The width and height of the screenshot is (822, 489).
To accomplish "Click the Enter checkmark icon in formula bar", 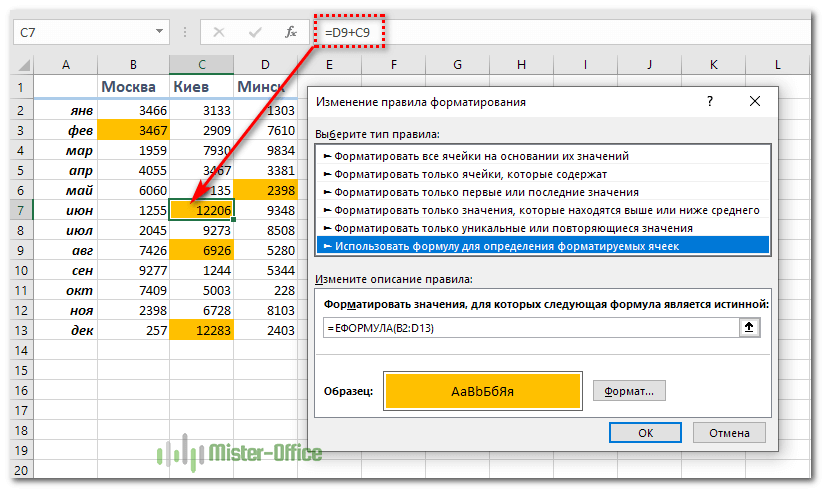I will (256, 33).
